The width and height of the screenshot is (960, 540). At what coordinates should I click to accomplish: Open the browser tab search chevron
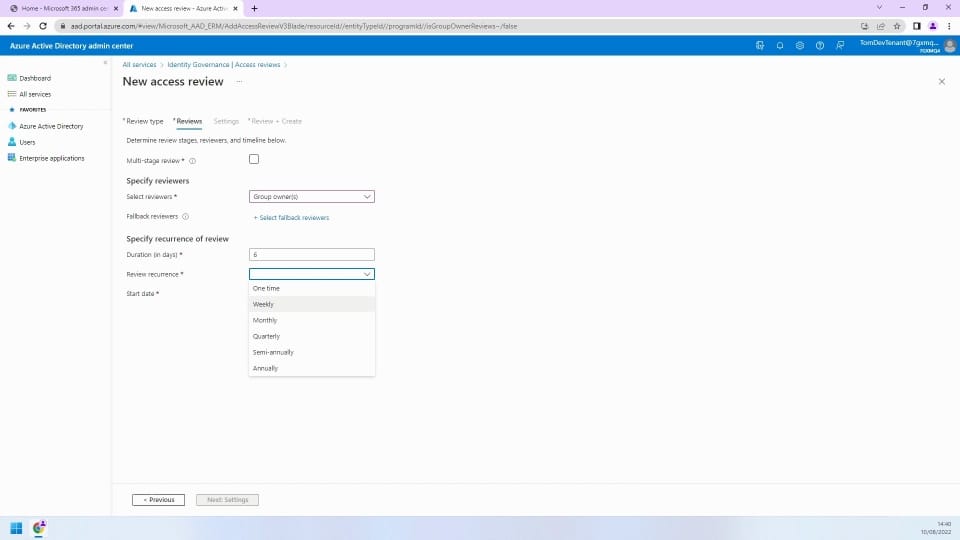879,8
